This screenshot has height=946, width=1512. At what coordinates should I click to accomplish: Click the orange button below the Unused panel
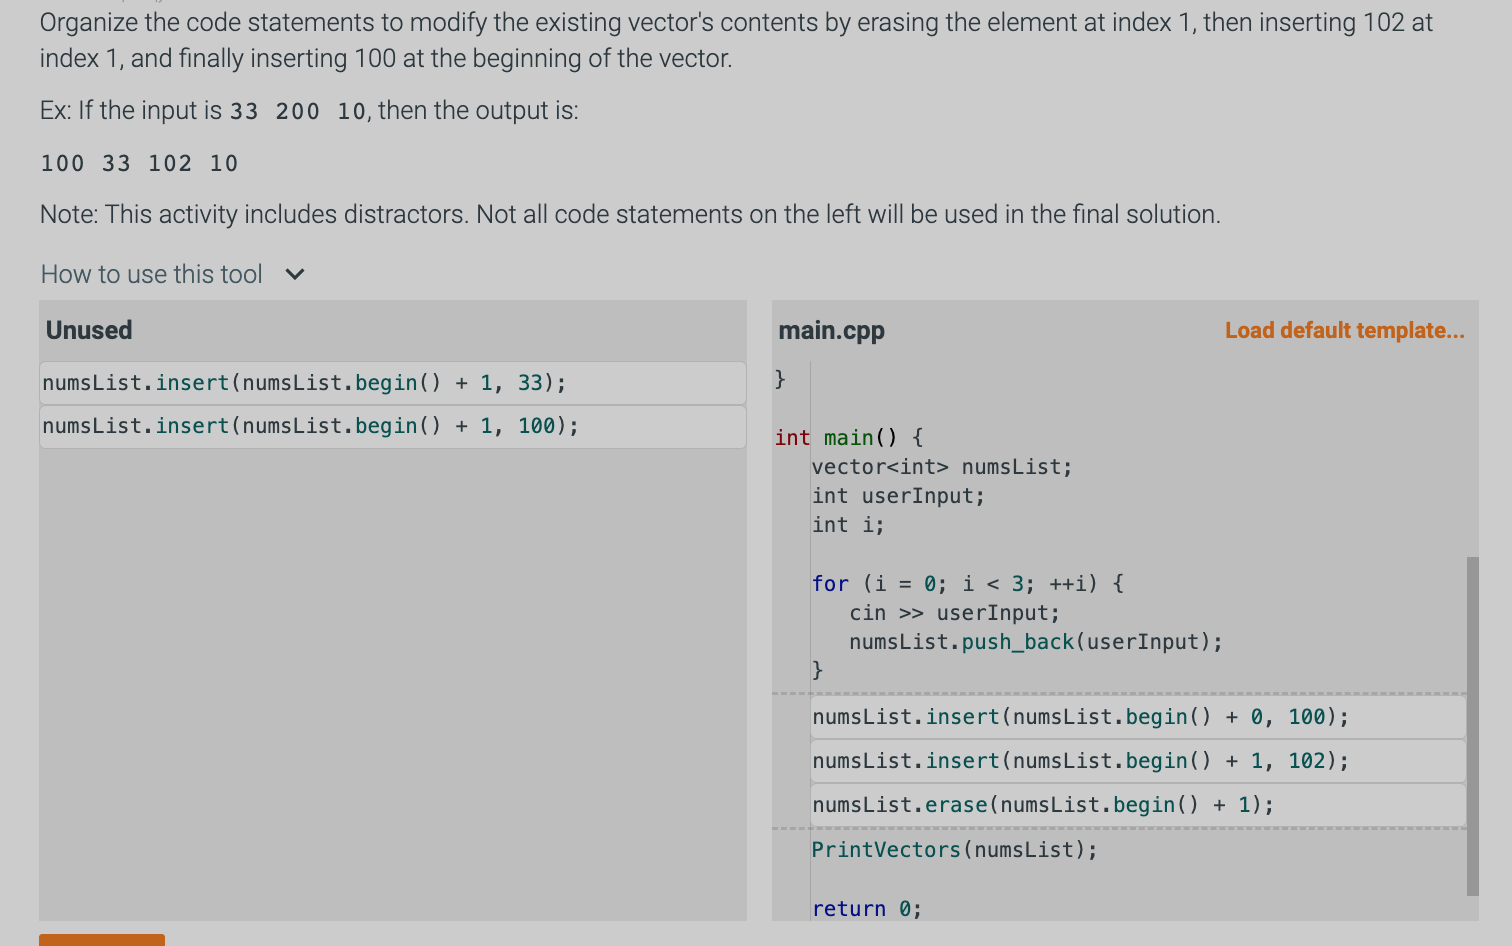pyautogui.click(x=102, y=940)
